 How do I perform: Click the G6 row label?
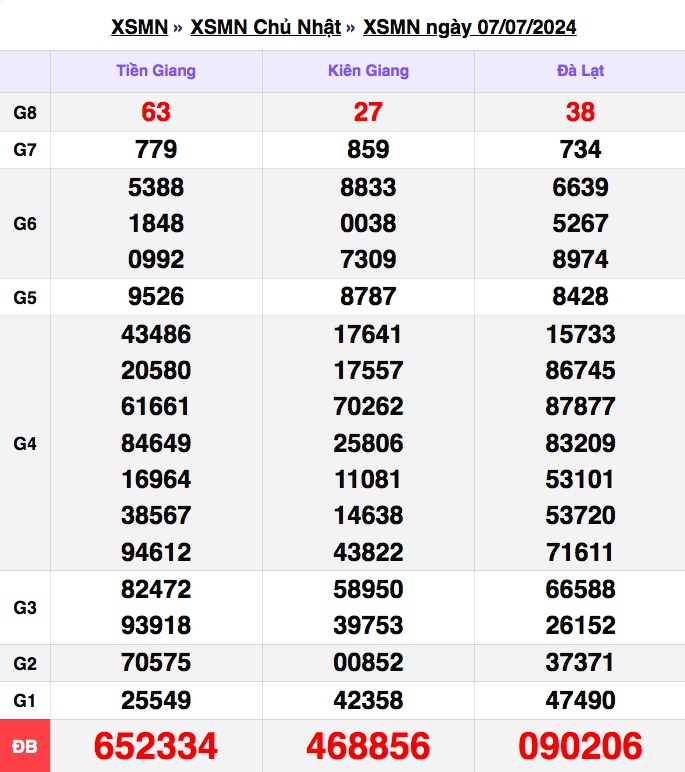(25, 224)
